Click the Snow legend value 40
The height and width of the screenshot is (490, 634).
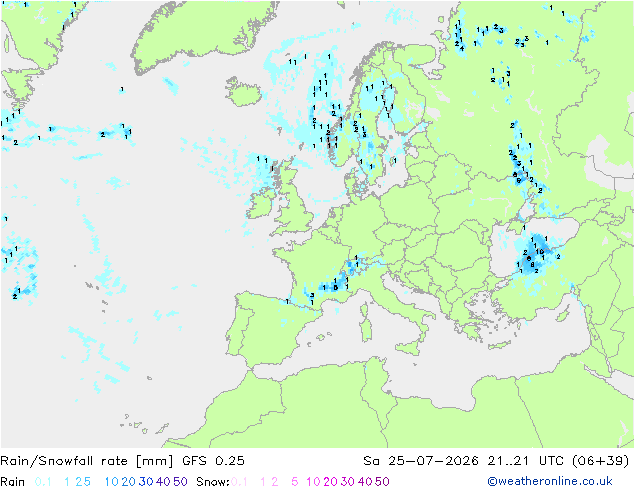[365, 482]
